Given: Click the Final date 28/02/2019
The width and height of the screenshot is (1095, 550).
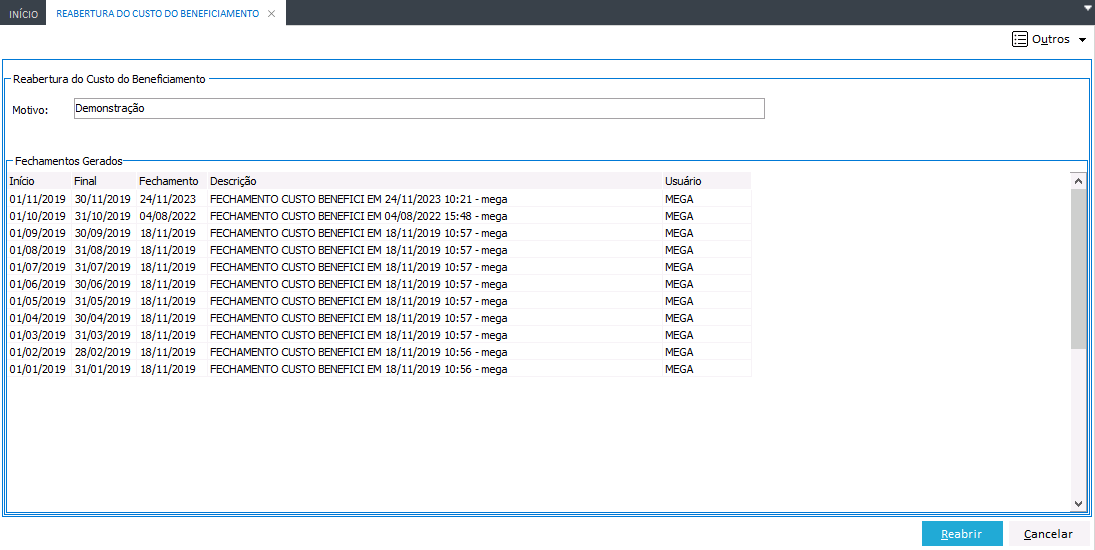Looking at the screenshot, I should point(103,352).
